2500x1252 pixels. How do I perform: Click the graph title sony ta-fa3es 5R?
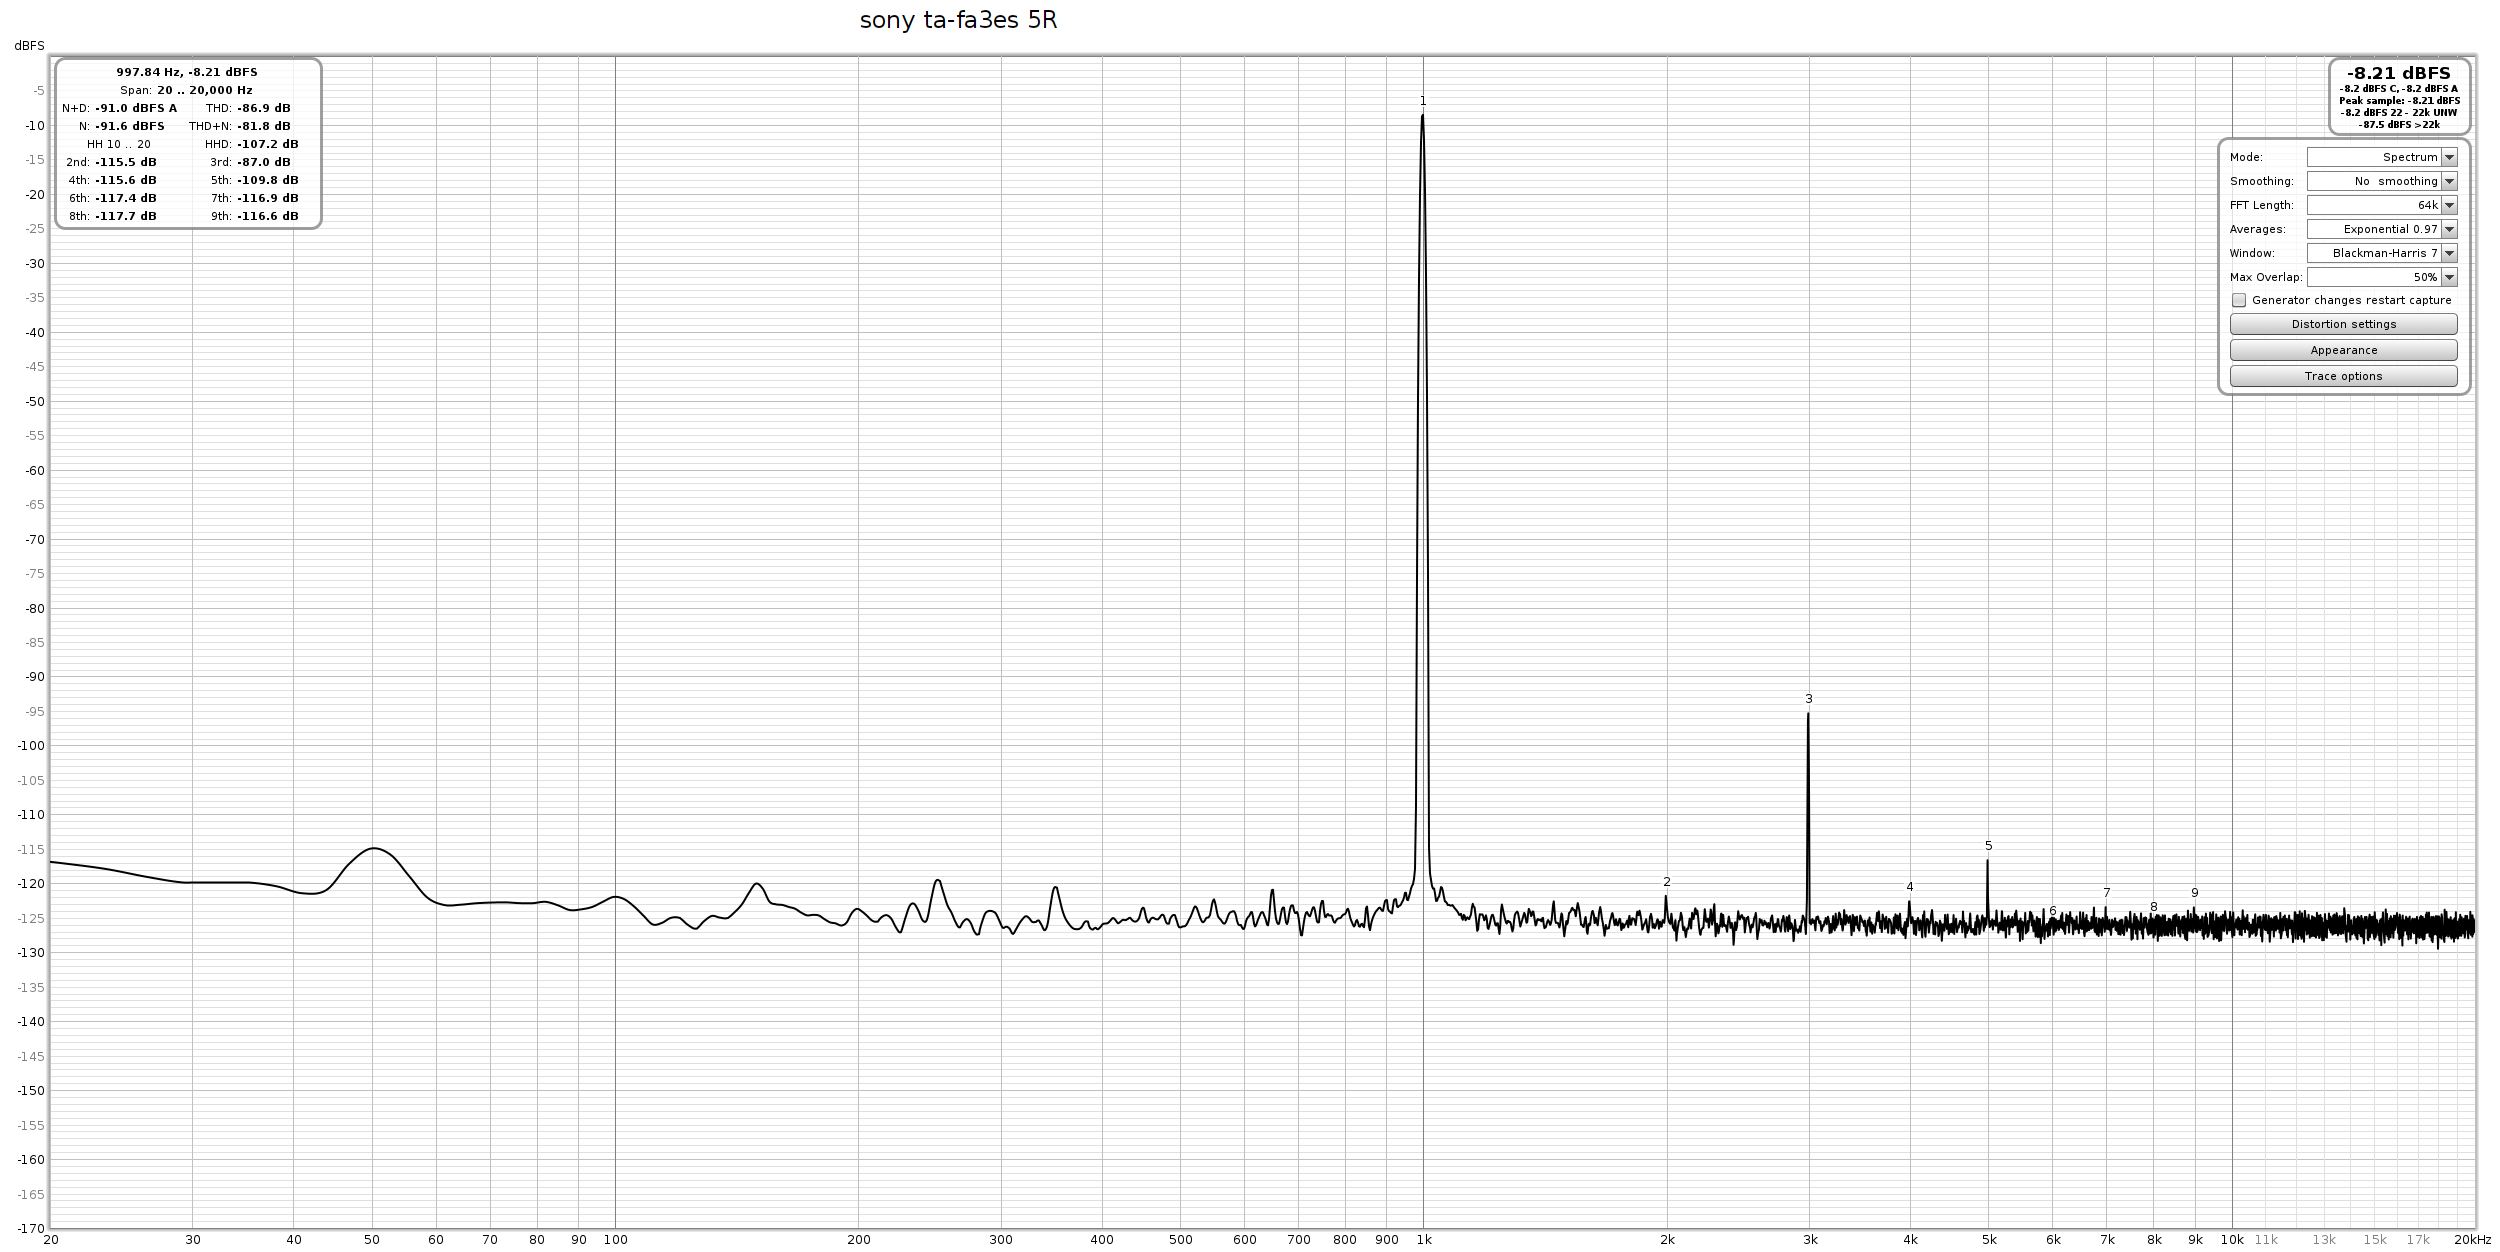958,21
